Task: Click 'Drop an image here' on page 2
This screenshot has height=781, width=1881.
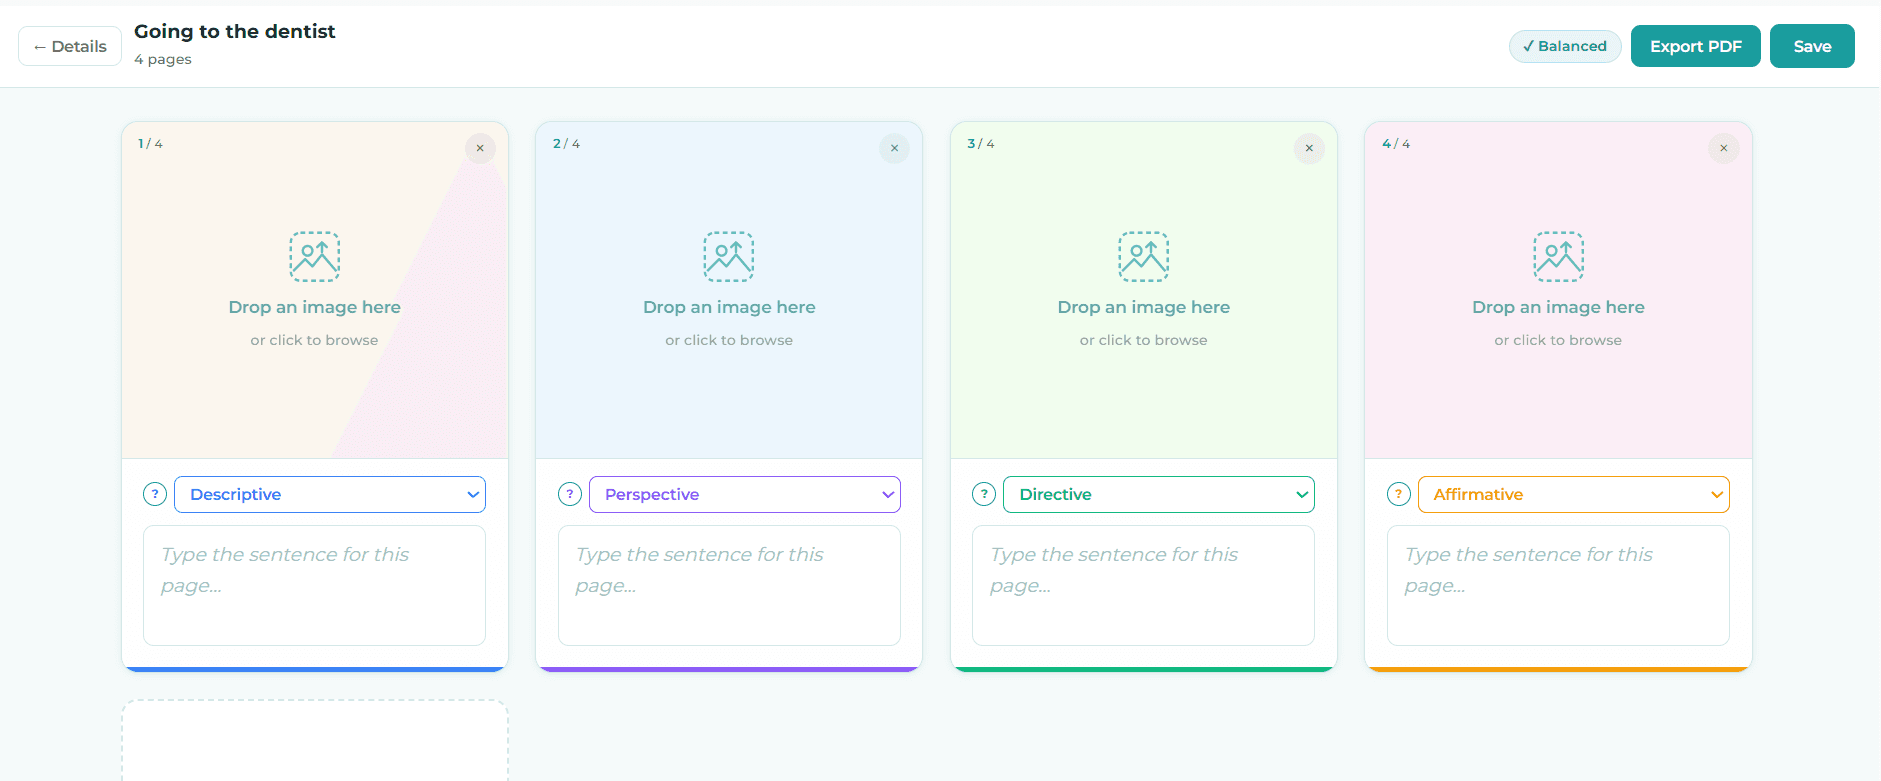Action: click(729, 307)
